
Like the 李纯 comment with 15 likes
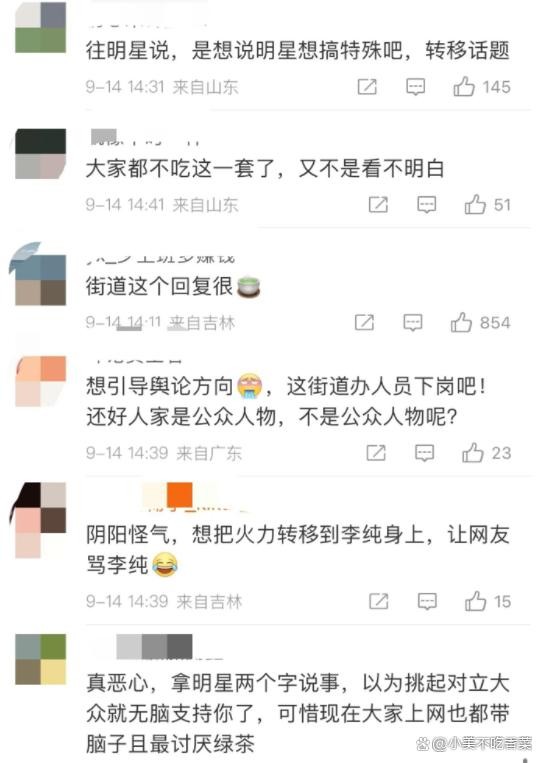[x=475, y=601]
